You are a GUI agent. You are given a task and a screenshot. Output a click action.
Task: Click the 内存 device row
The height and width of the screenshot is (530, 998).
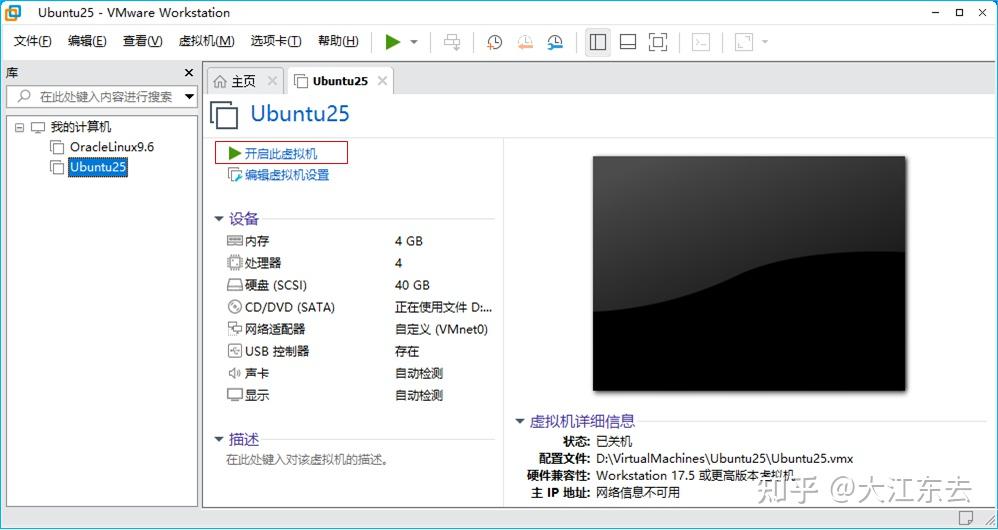360,241
